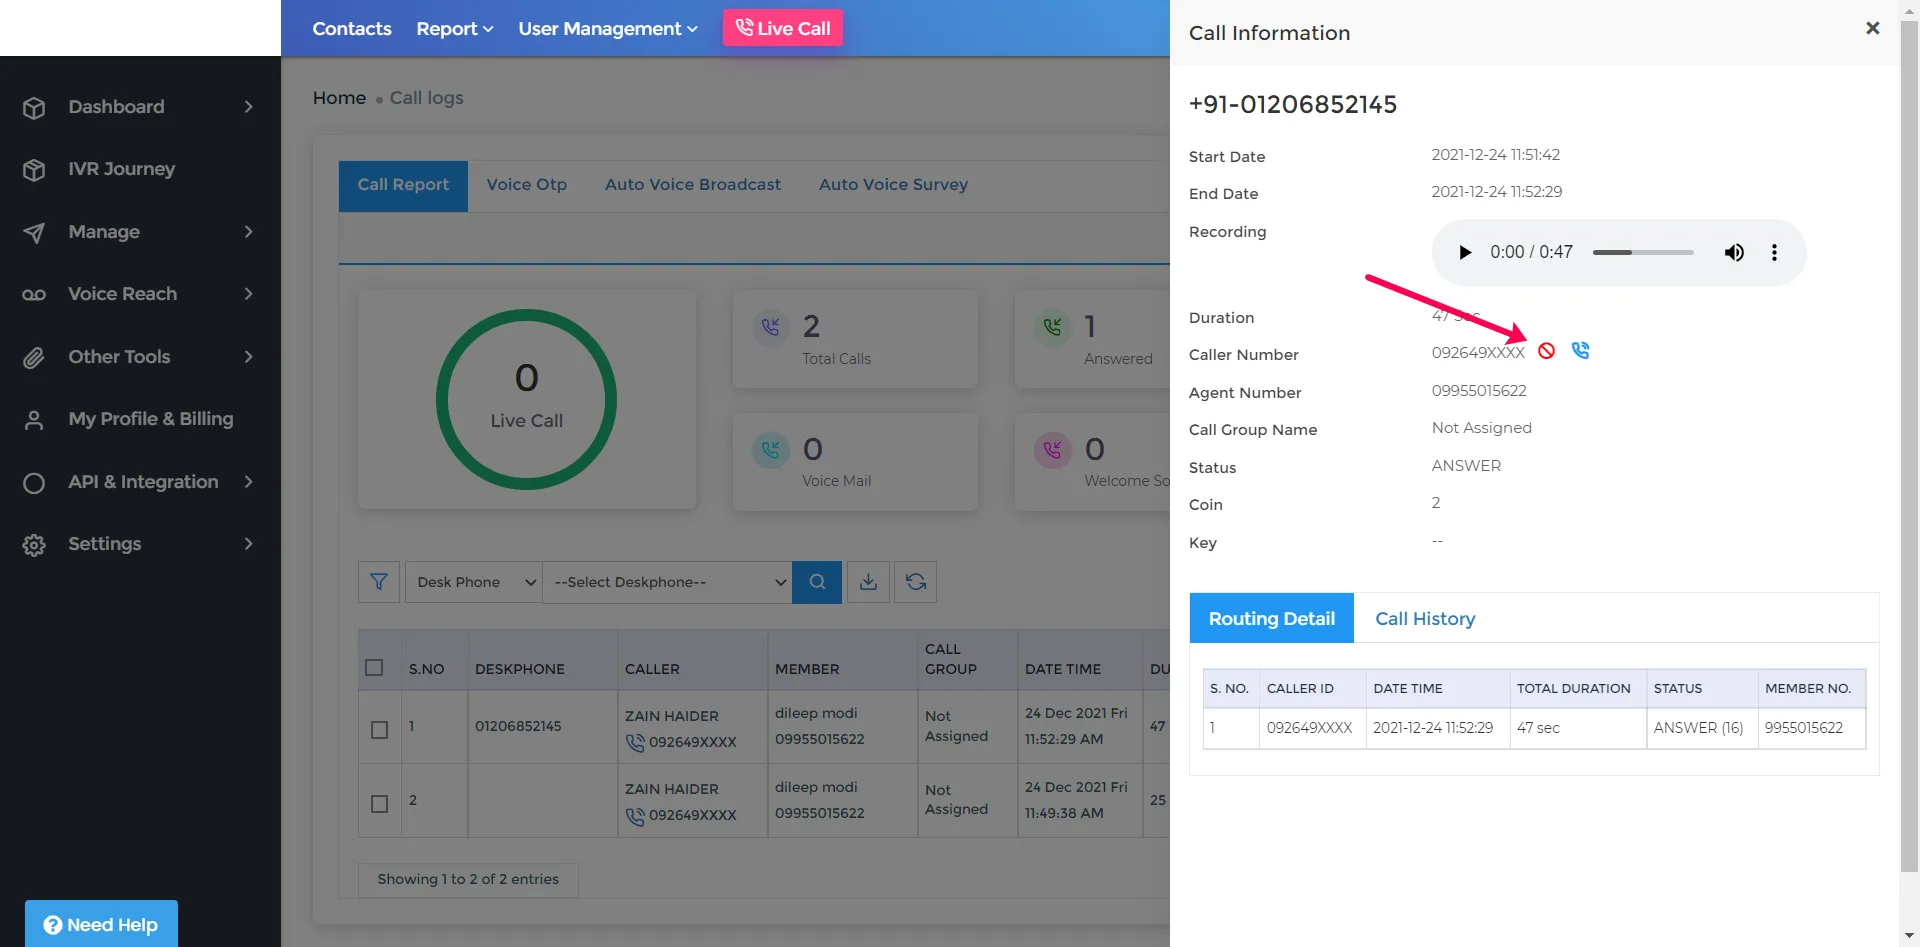Open the User Management dropdown menu

(607, 28)
